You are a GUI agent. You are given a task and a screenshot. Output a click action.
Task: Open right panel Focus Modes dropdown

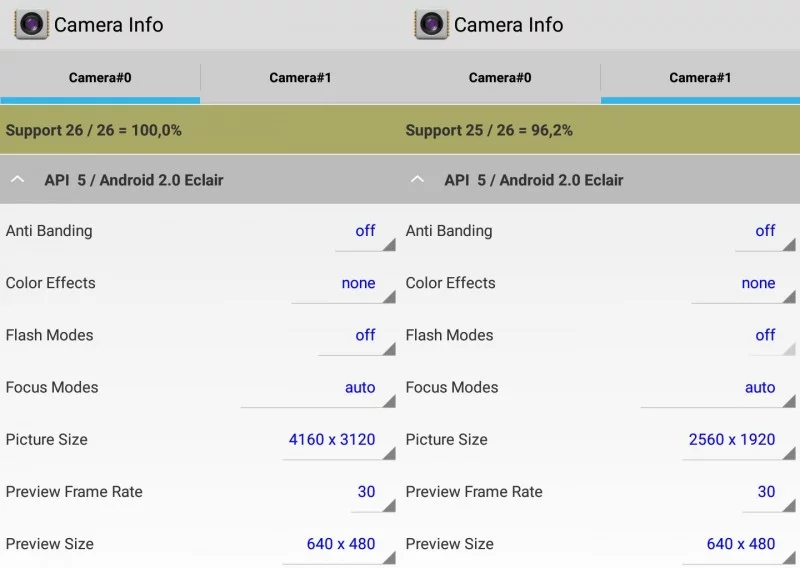click(718, 388)
